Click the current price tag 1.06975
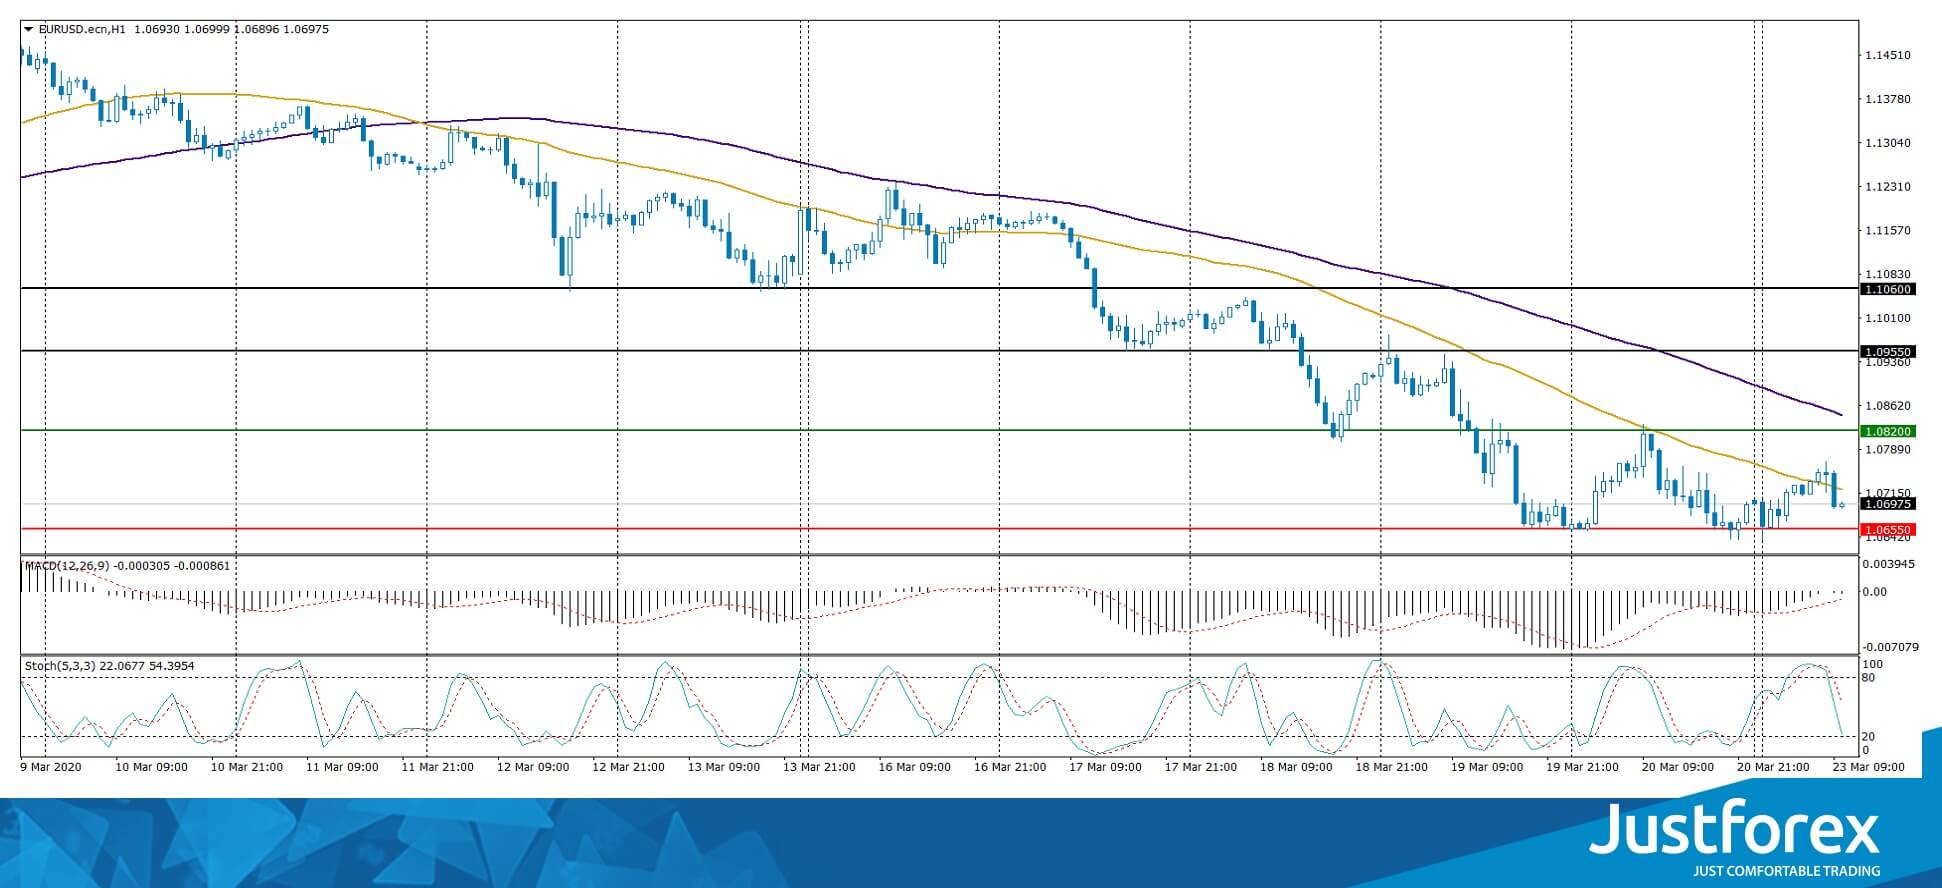The height and width of the screenshot is (888, 1942). (x=1887, y=505)
